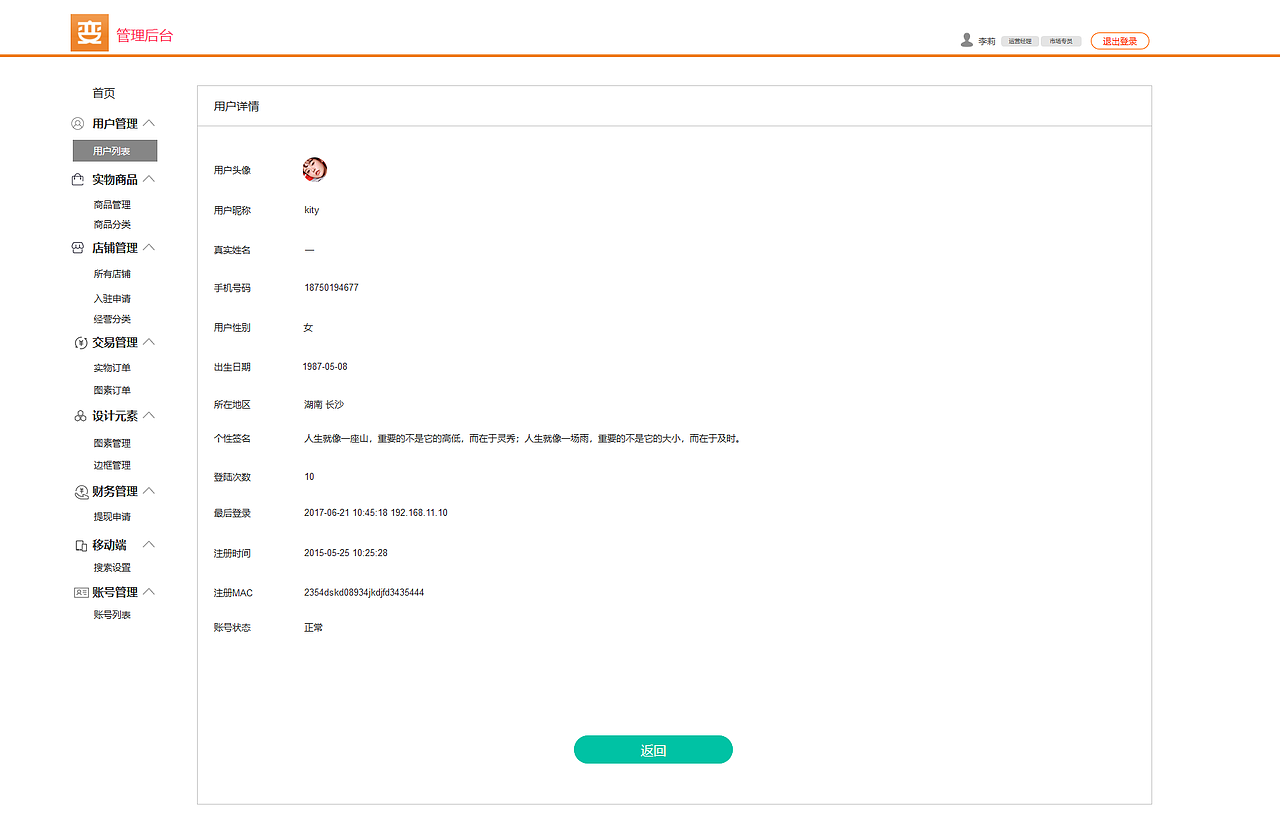Collapse the 账号管理 section chevron
1280x825 pixels.
click(149, 592)
